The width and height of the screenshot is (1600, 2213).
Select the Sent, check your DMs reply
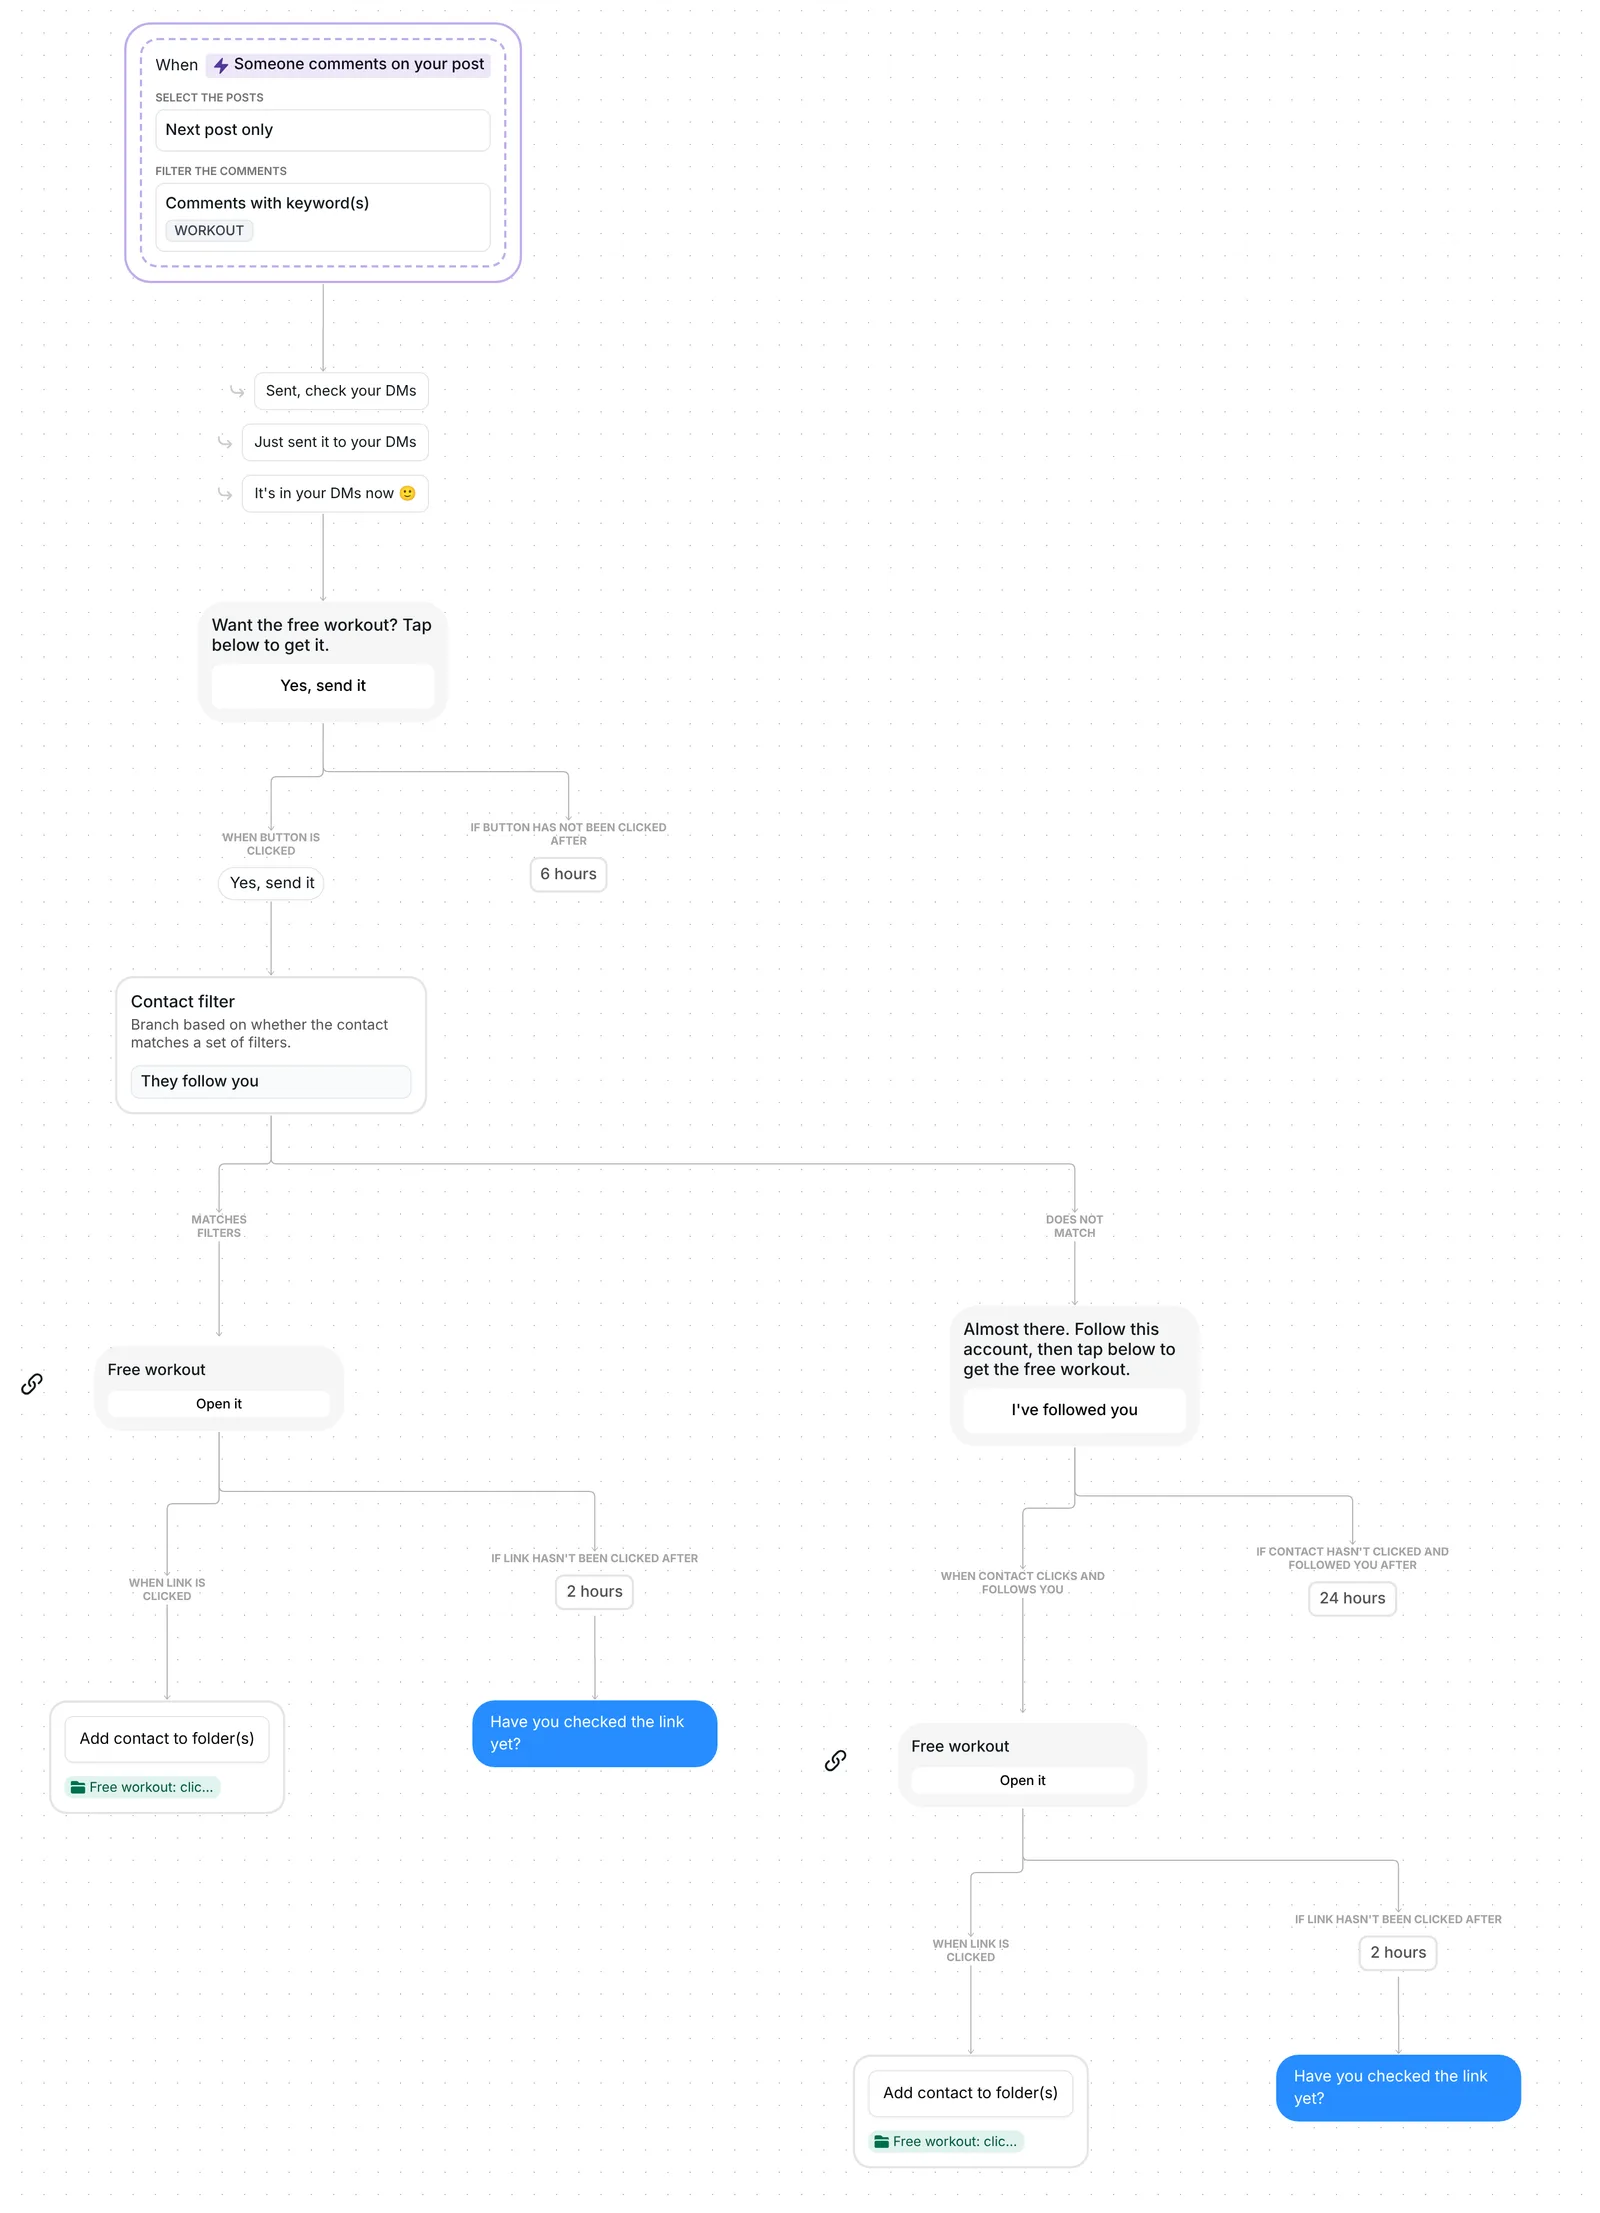(341, 391)
